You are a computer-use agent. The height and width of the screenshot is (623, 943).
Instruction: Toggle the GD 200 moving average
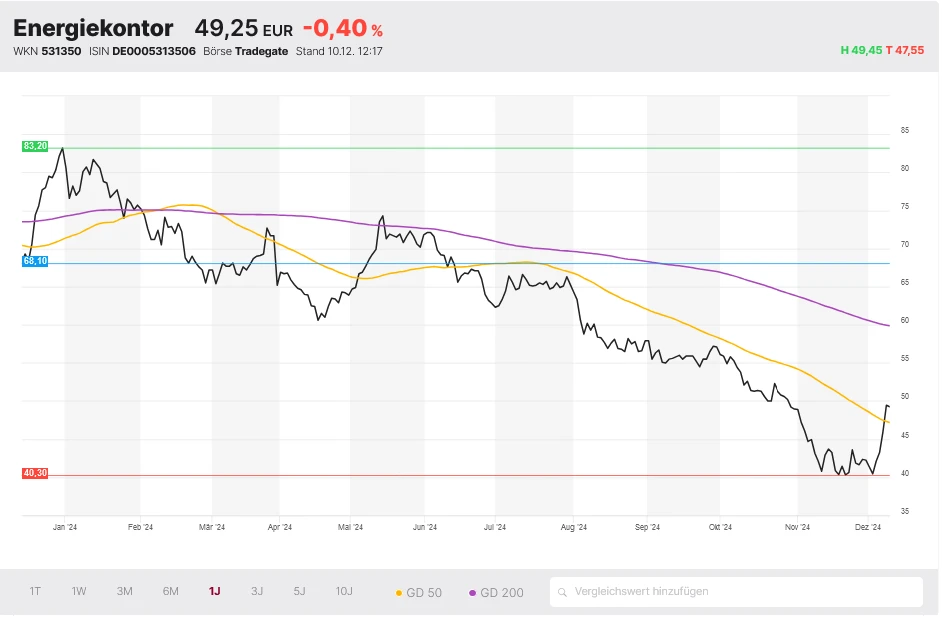pos(496,592)
